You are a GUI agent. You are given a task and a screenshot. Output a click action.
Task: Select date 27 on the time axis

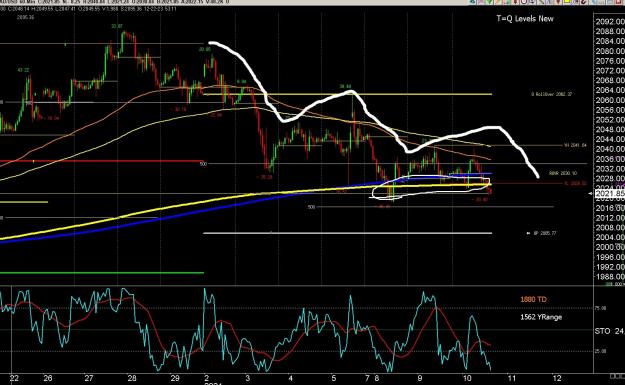tap(89, 378)
